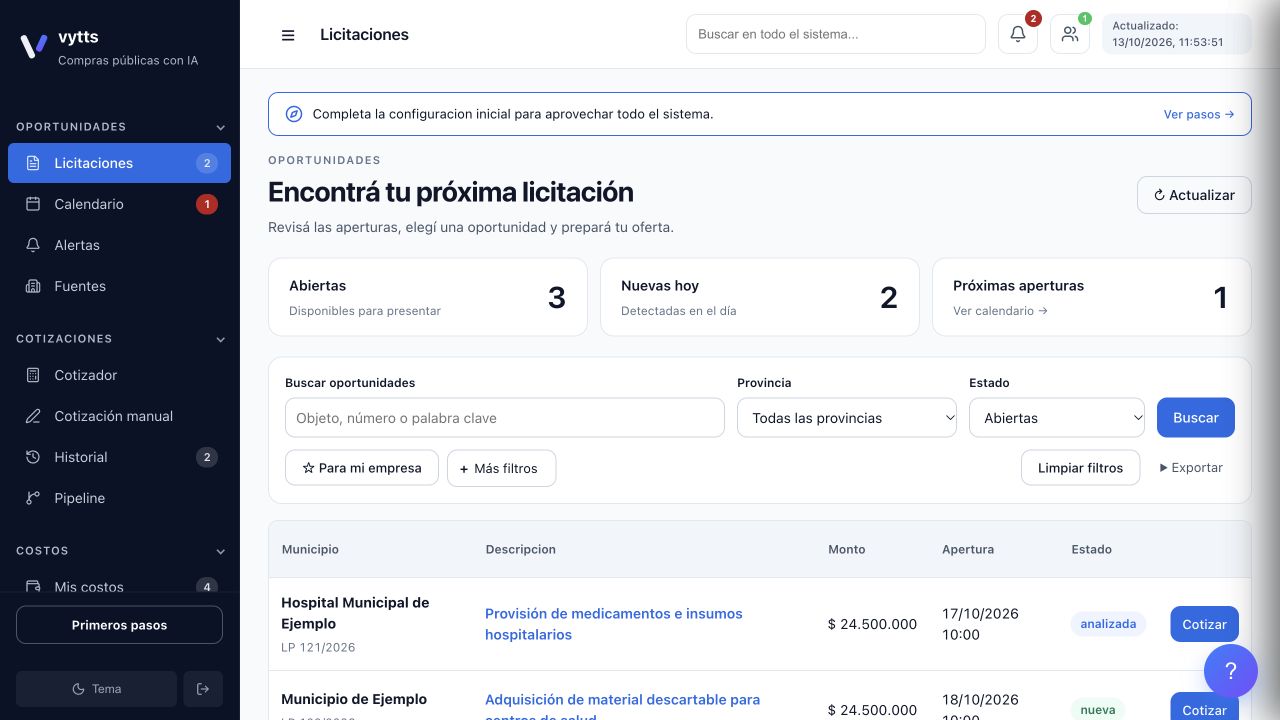This screenshot has width=1280, height=720.
Task: Focus the Buscar oportunidades input field
Action: pos(505,418)
